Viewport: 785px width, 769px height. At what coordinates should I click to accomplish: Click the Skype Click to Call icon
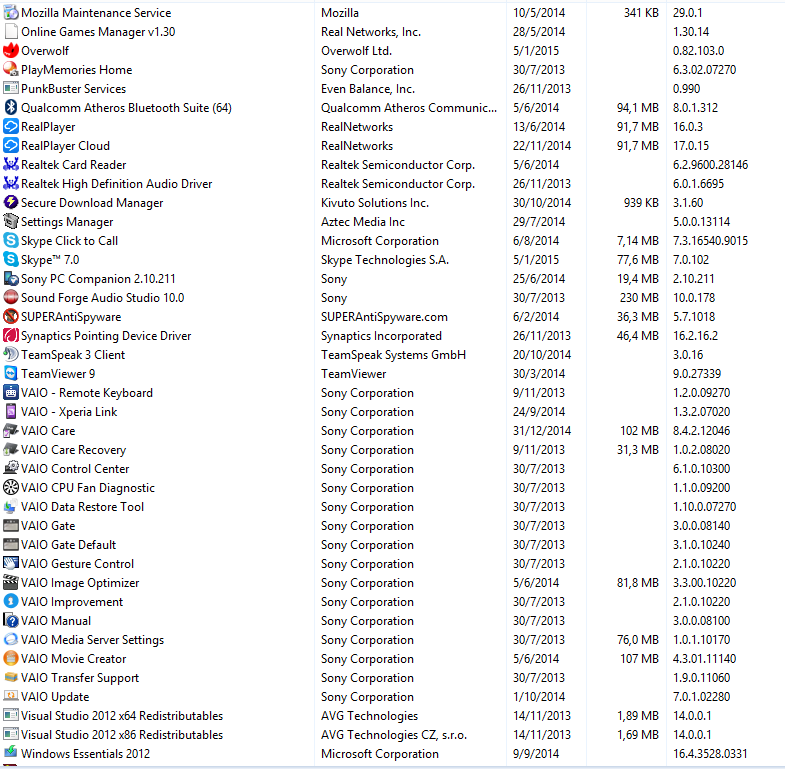tap(11, 241)
